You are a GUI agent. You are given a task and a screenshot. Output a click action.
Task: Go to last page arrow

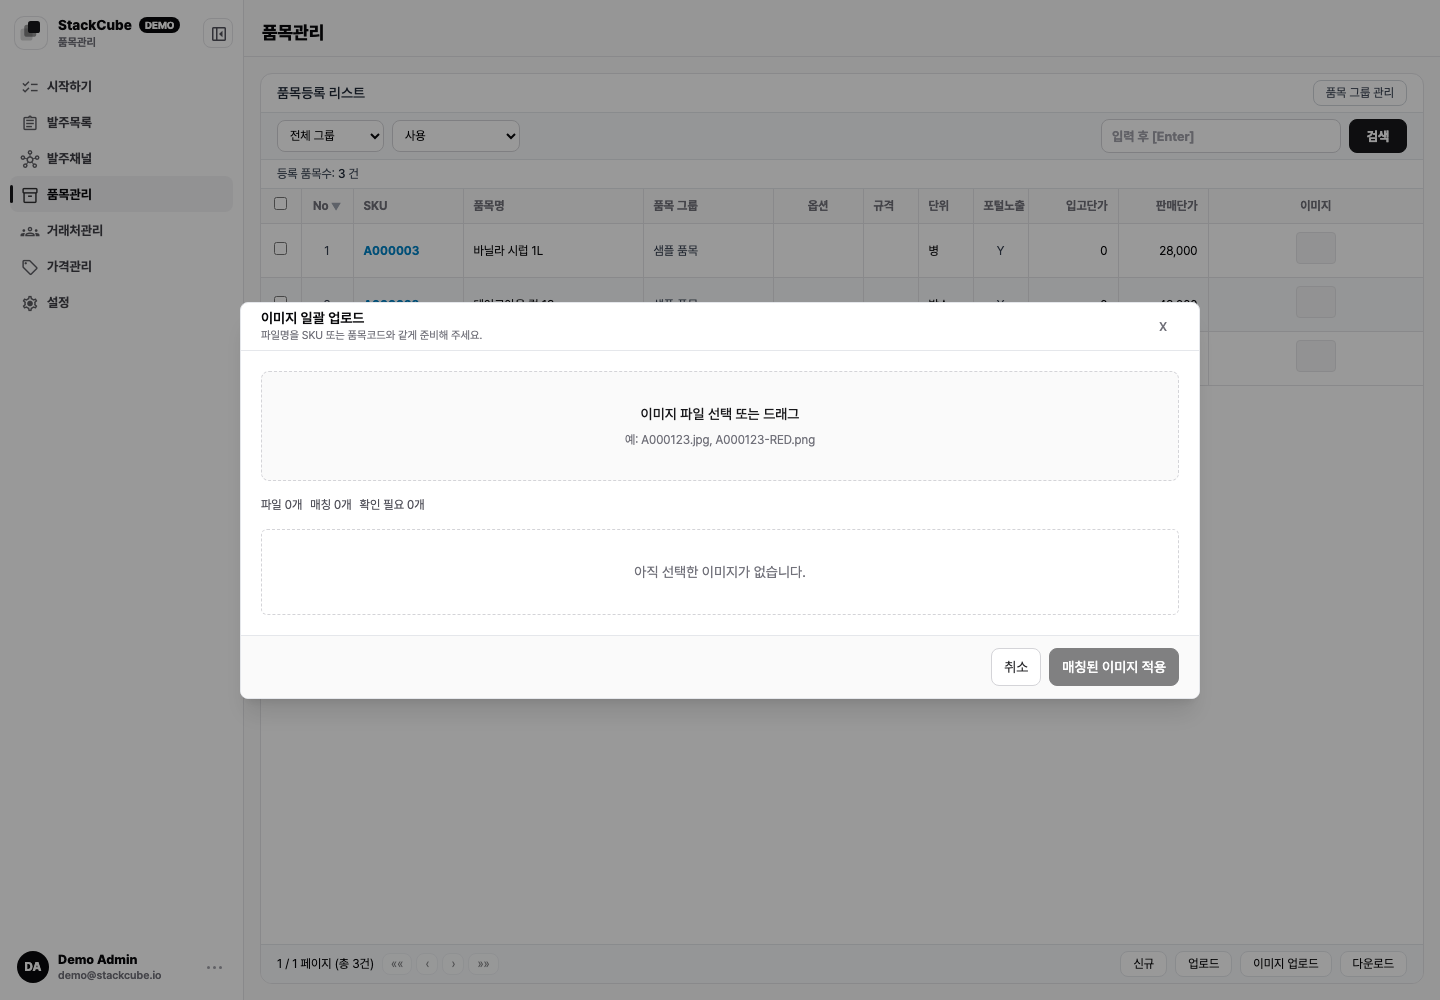point(483,964)
